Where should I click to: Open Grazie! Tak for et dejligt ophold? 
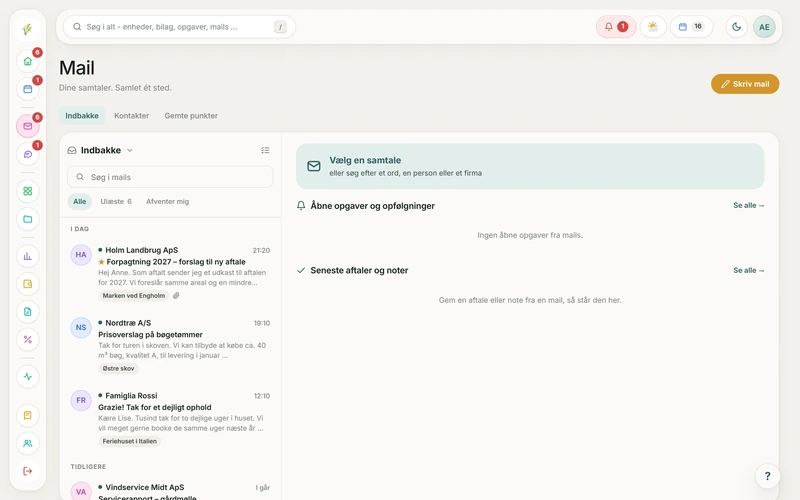tap(170, 419)
